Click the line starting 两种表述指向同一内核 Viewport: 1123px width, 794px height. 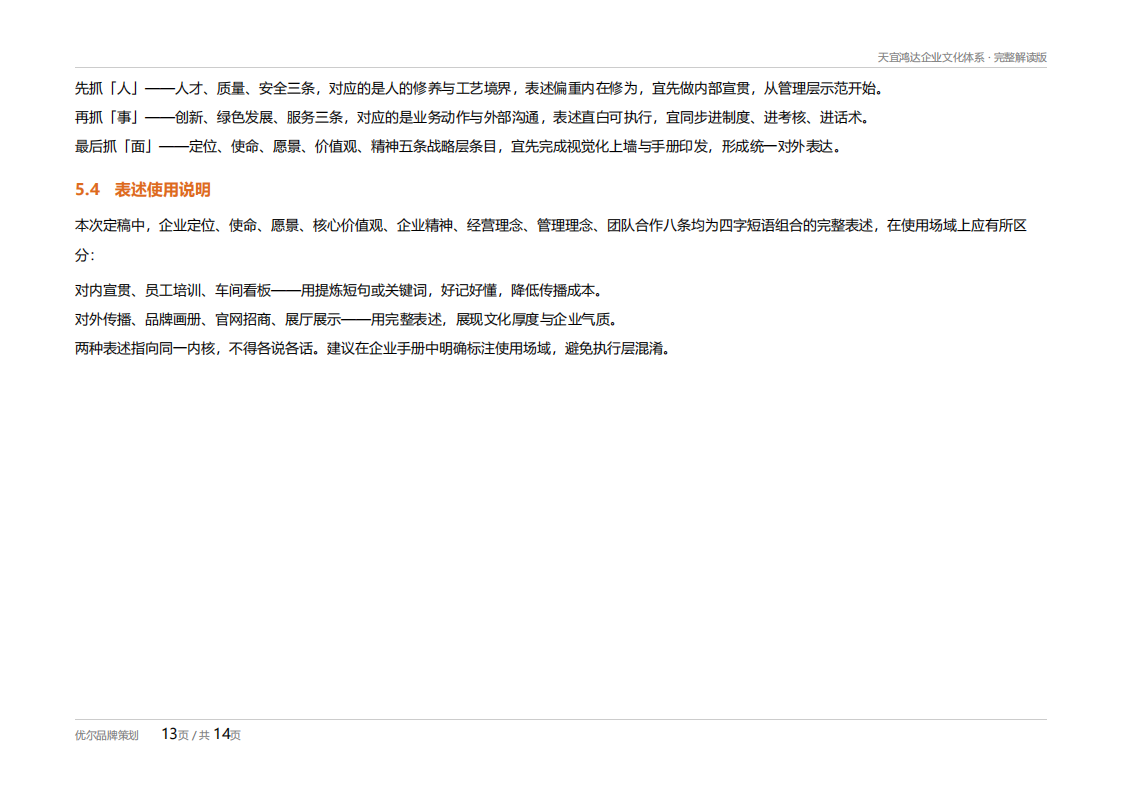click(373, 349)
